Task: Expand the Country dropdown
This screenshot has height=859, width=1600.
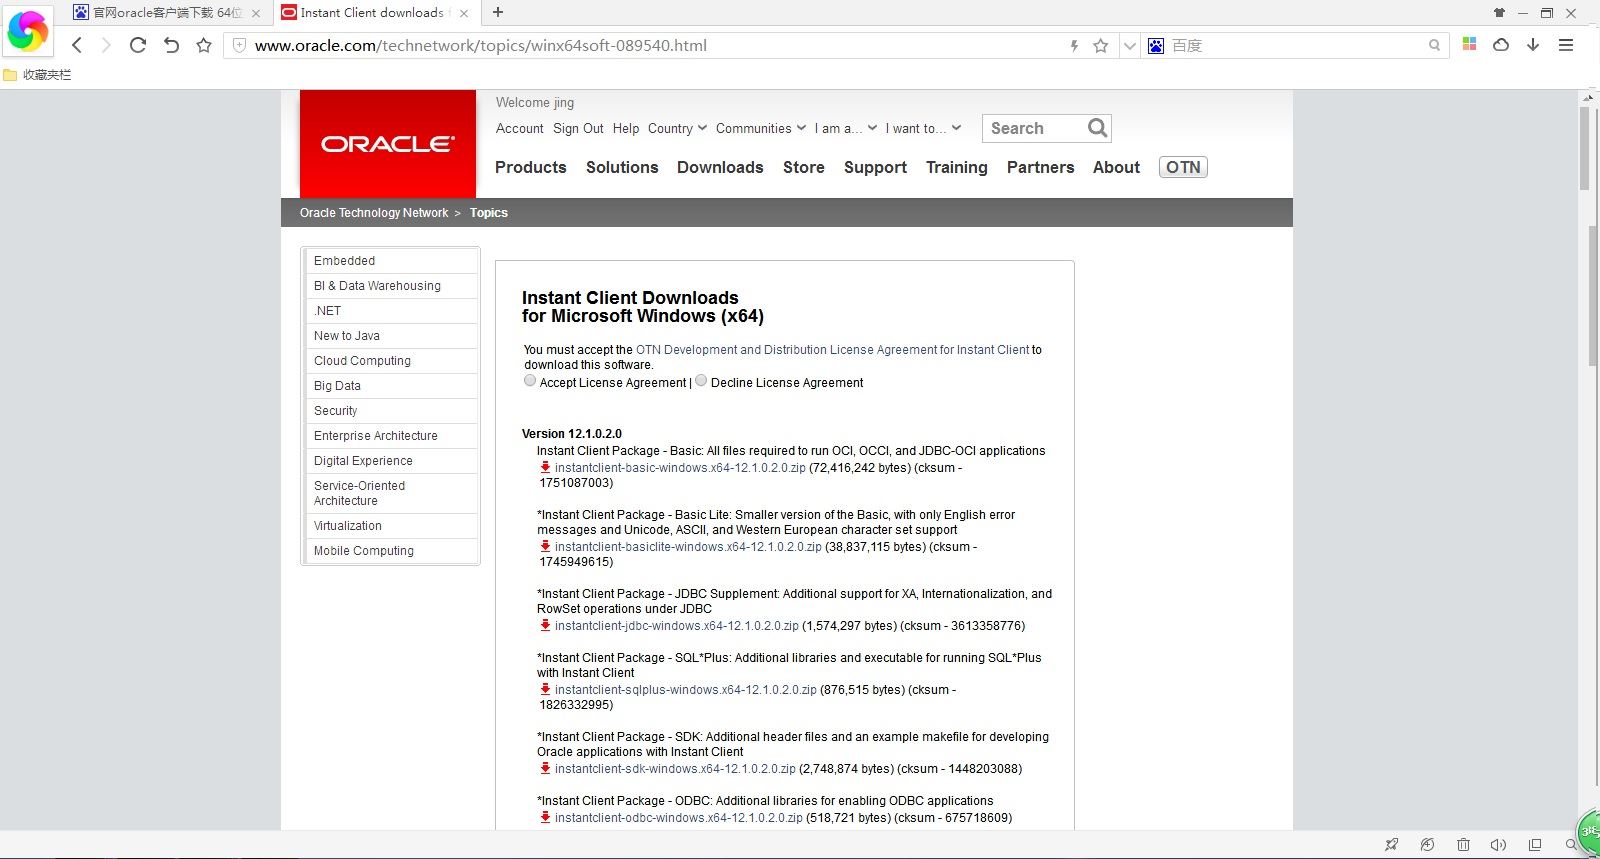Action: [x=677, y=128]
